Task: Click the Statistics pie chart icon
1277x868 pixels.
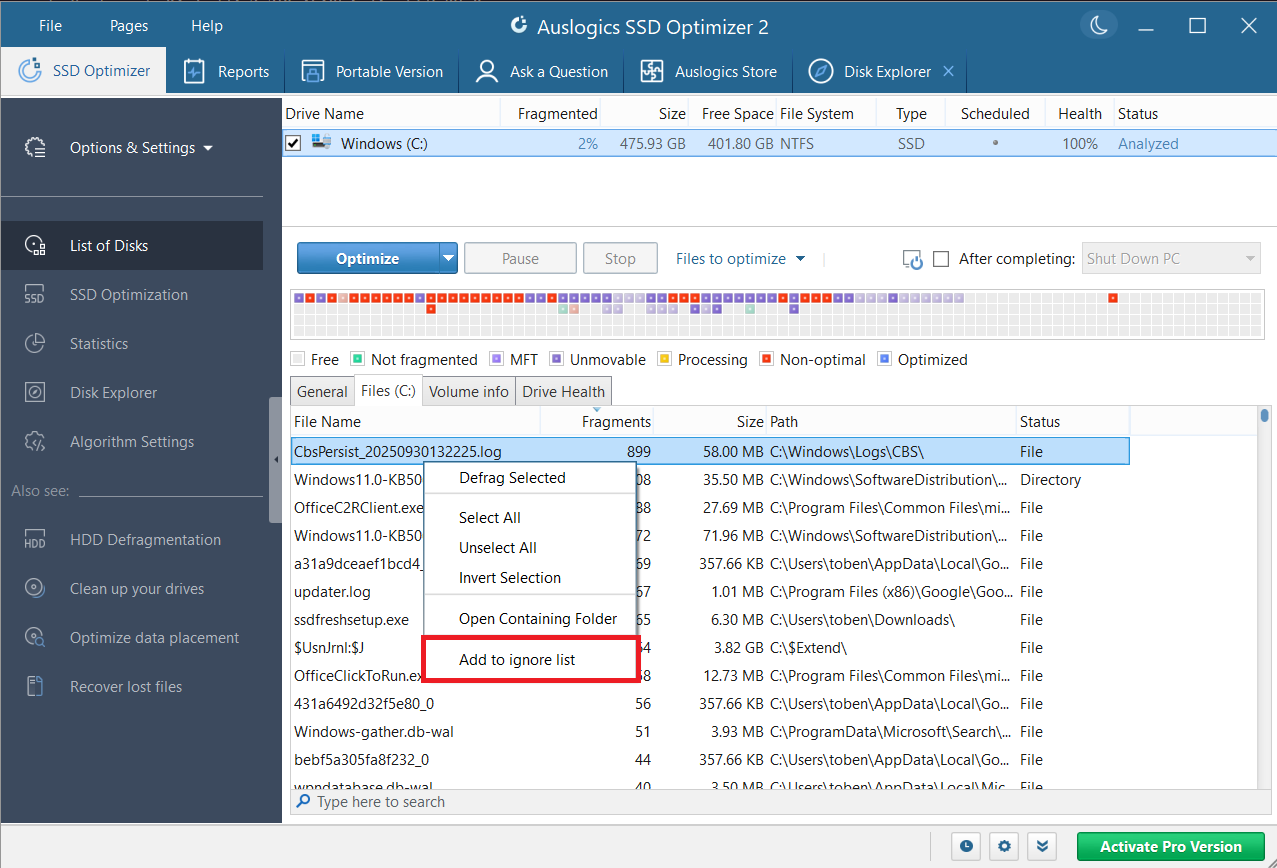Action: click(35, 344)
